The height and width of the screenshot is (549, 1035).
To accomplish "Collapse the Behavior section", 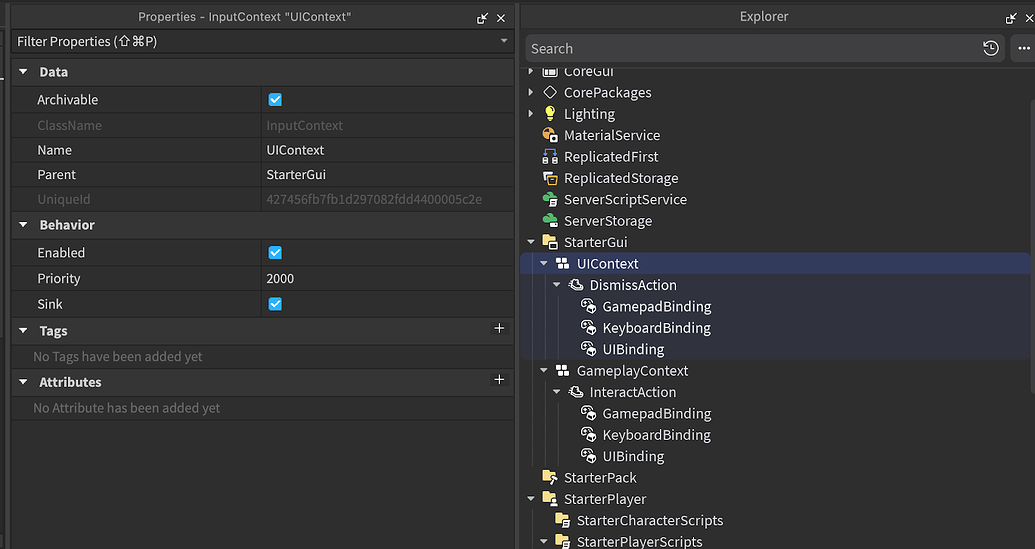I will 23,224.
